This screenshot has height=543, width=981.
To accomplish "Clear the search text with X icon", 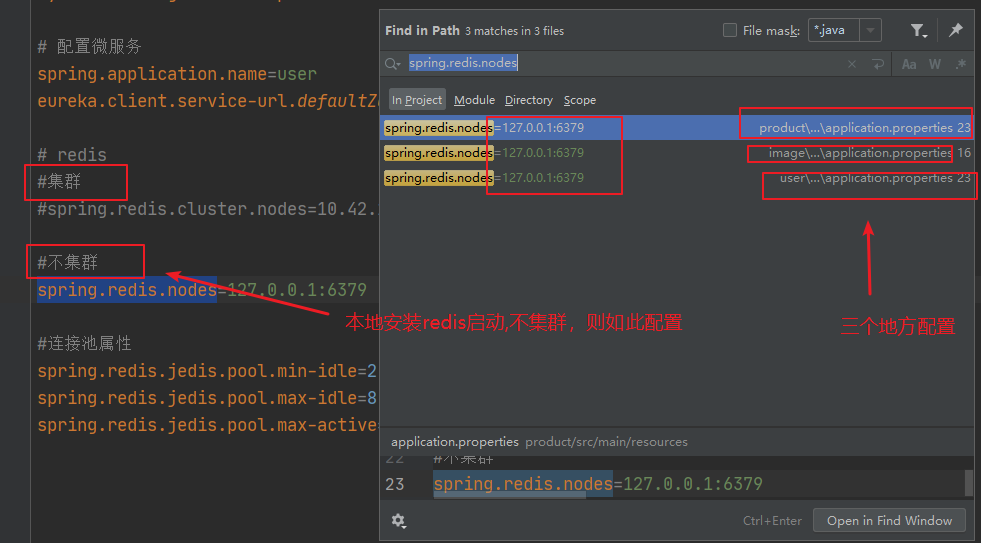I will point(851,64).
